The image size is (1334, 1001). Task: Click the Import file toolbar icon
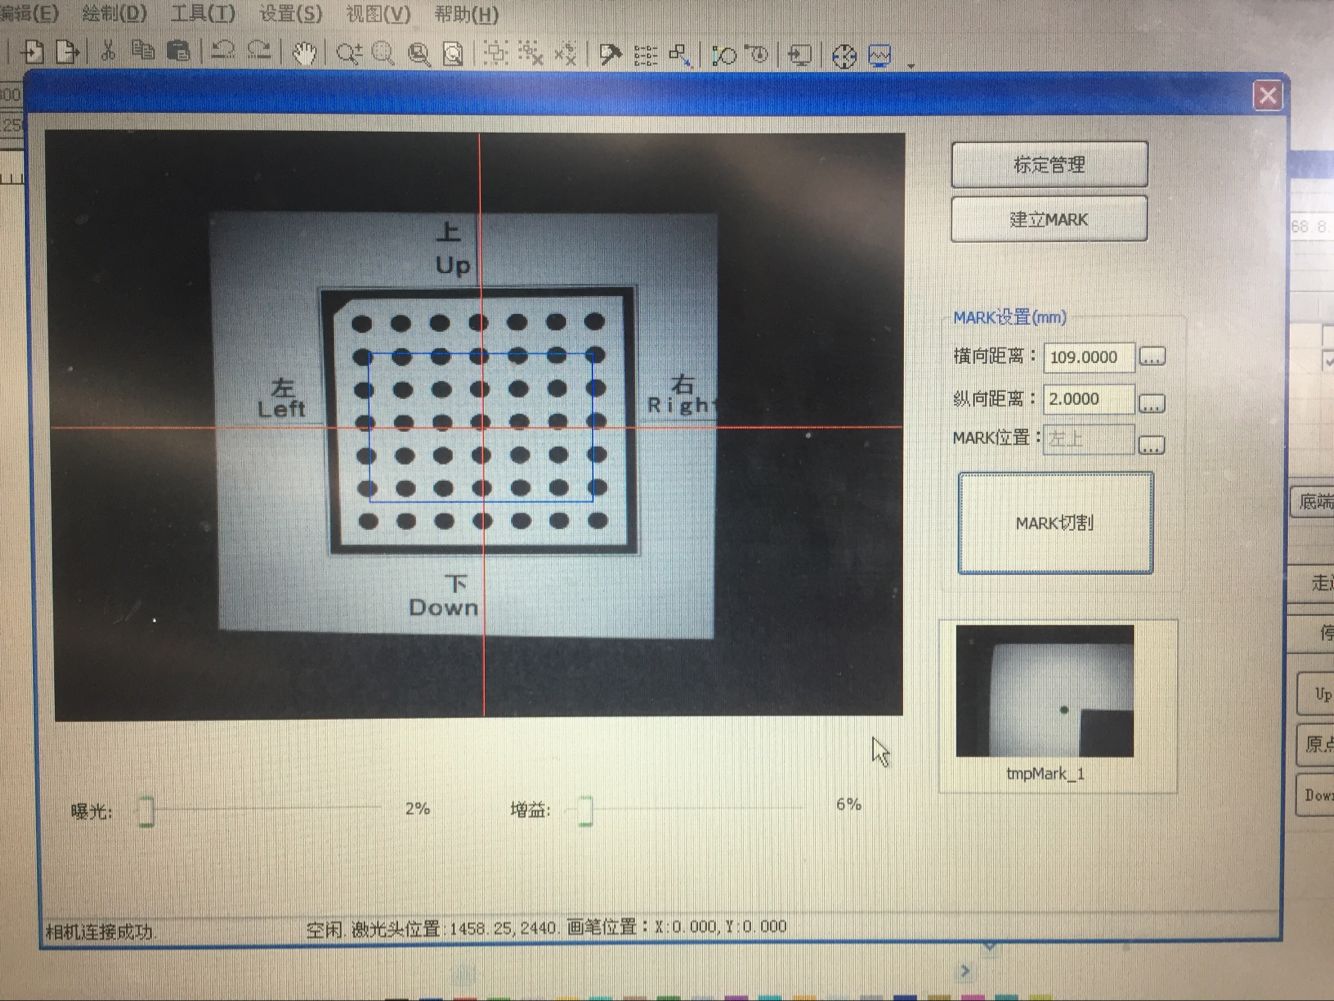coord(32,52)
